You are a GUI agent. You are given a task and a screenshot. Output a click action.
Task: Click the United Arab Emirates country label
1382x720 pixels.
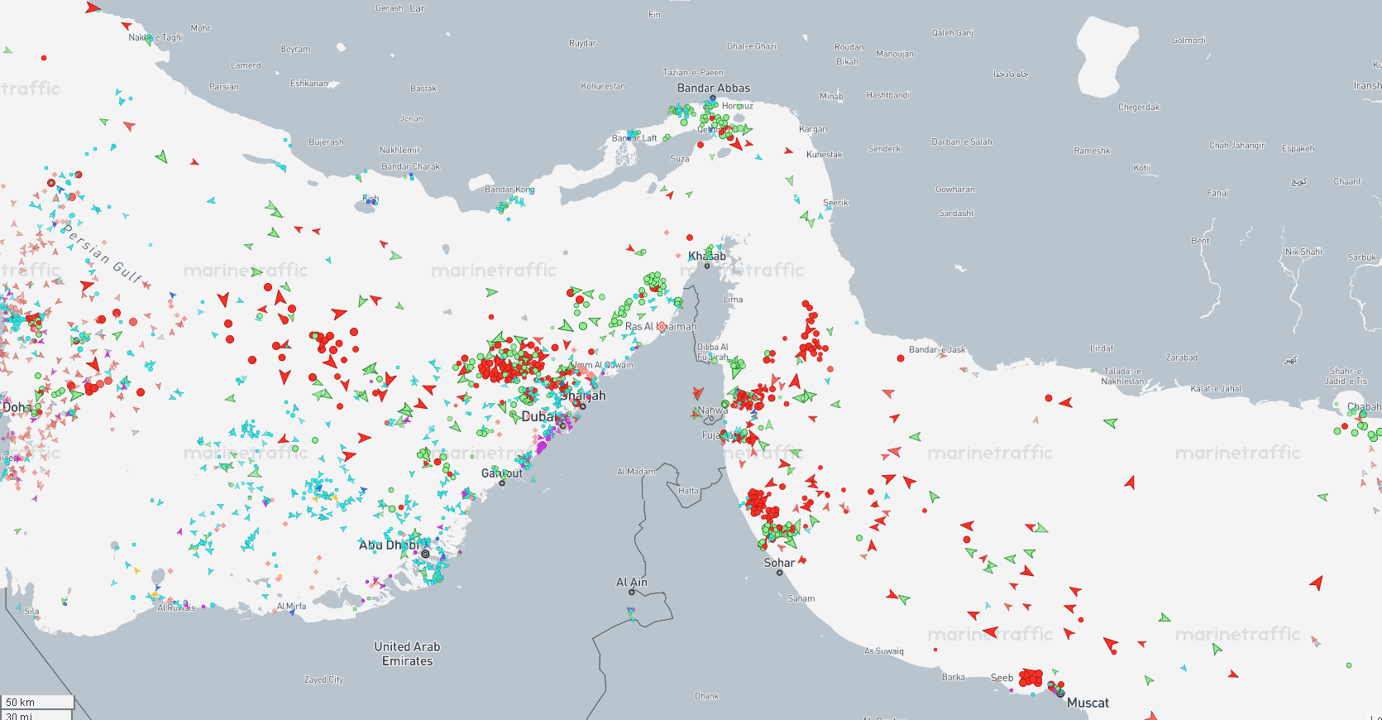[407, 654]
